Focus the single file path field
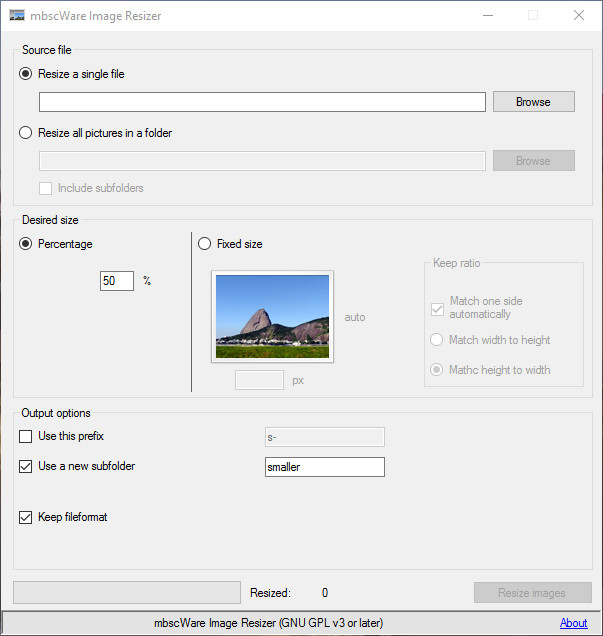603x636 pixels. 262,102
